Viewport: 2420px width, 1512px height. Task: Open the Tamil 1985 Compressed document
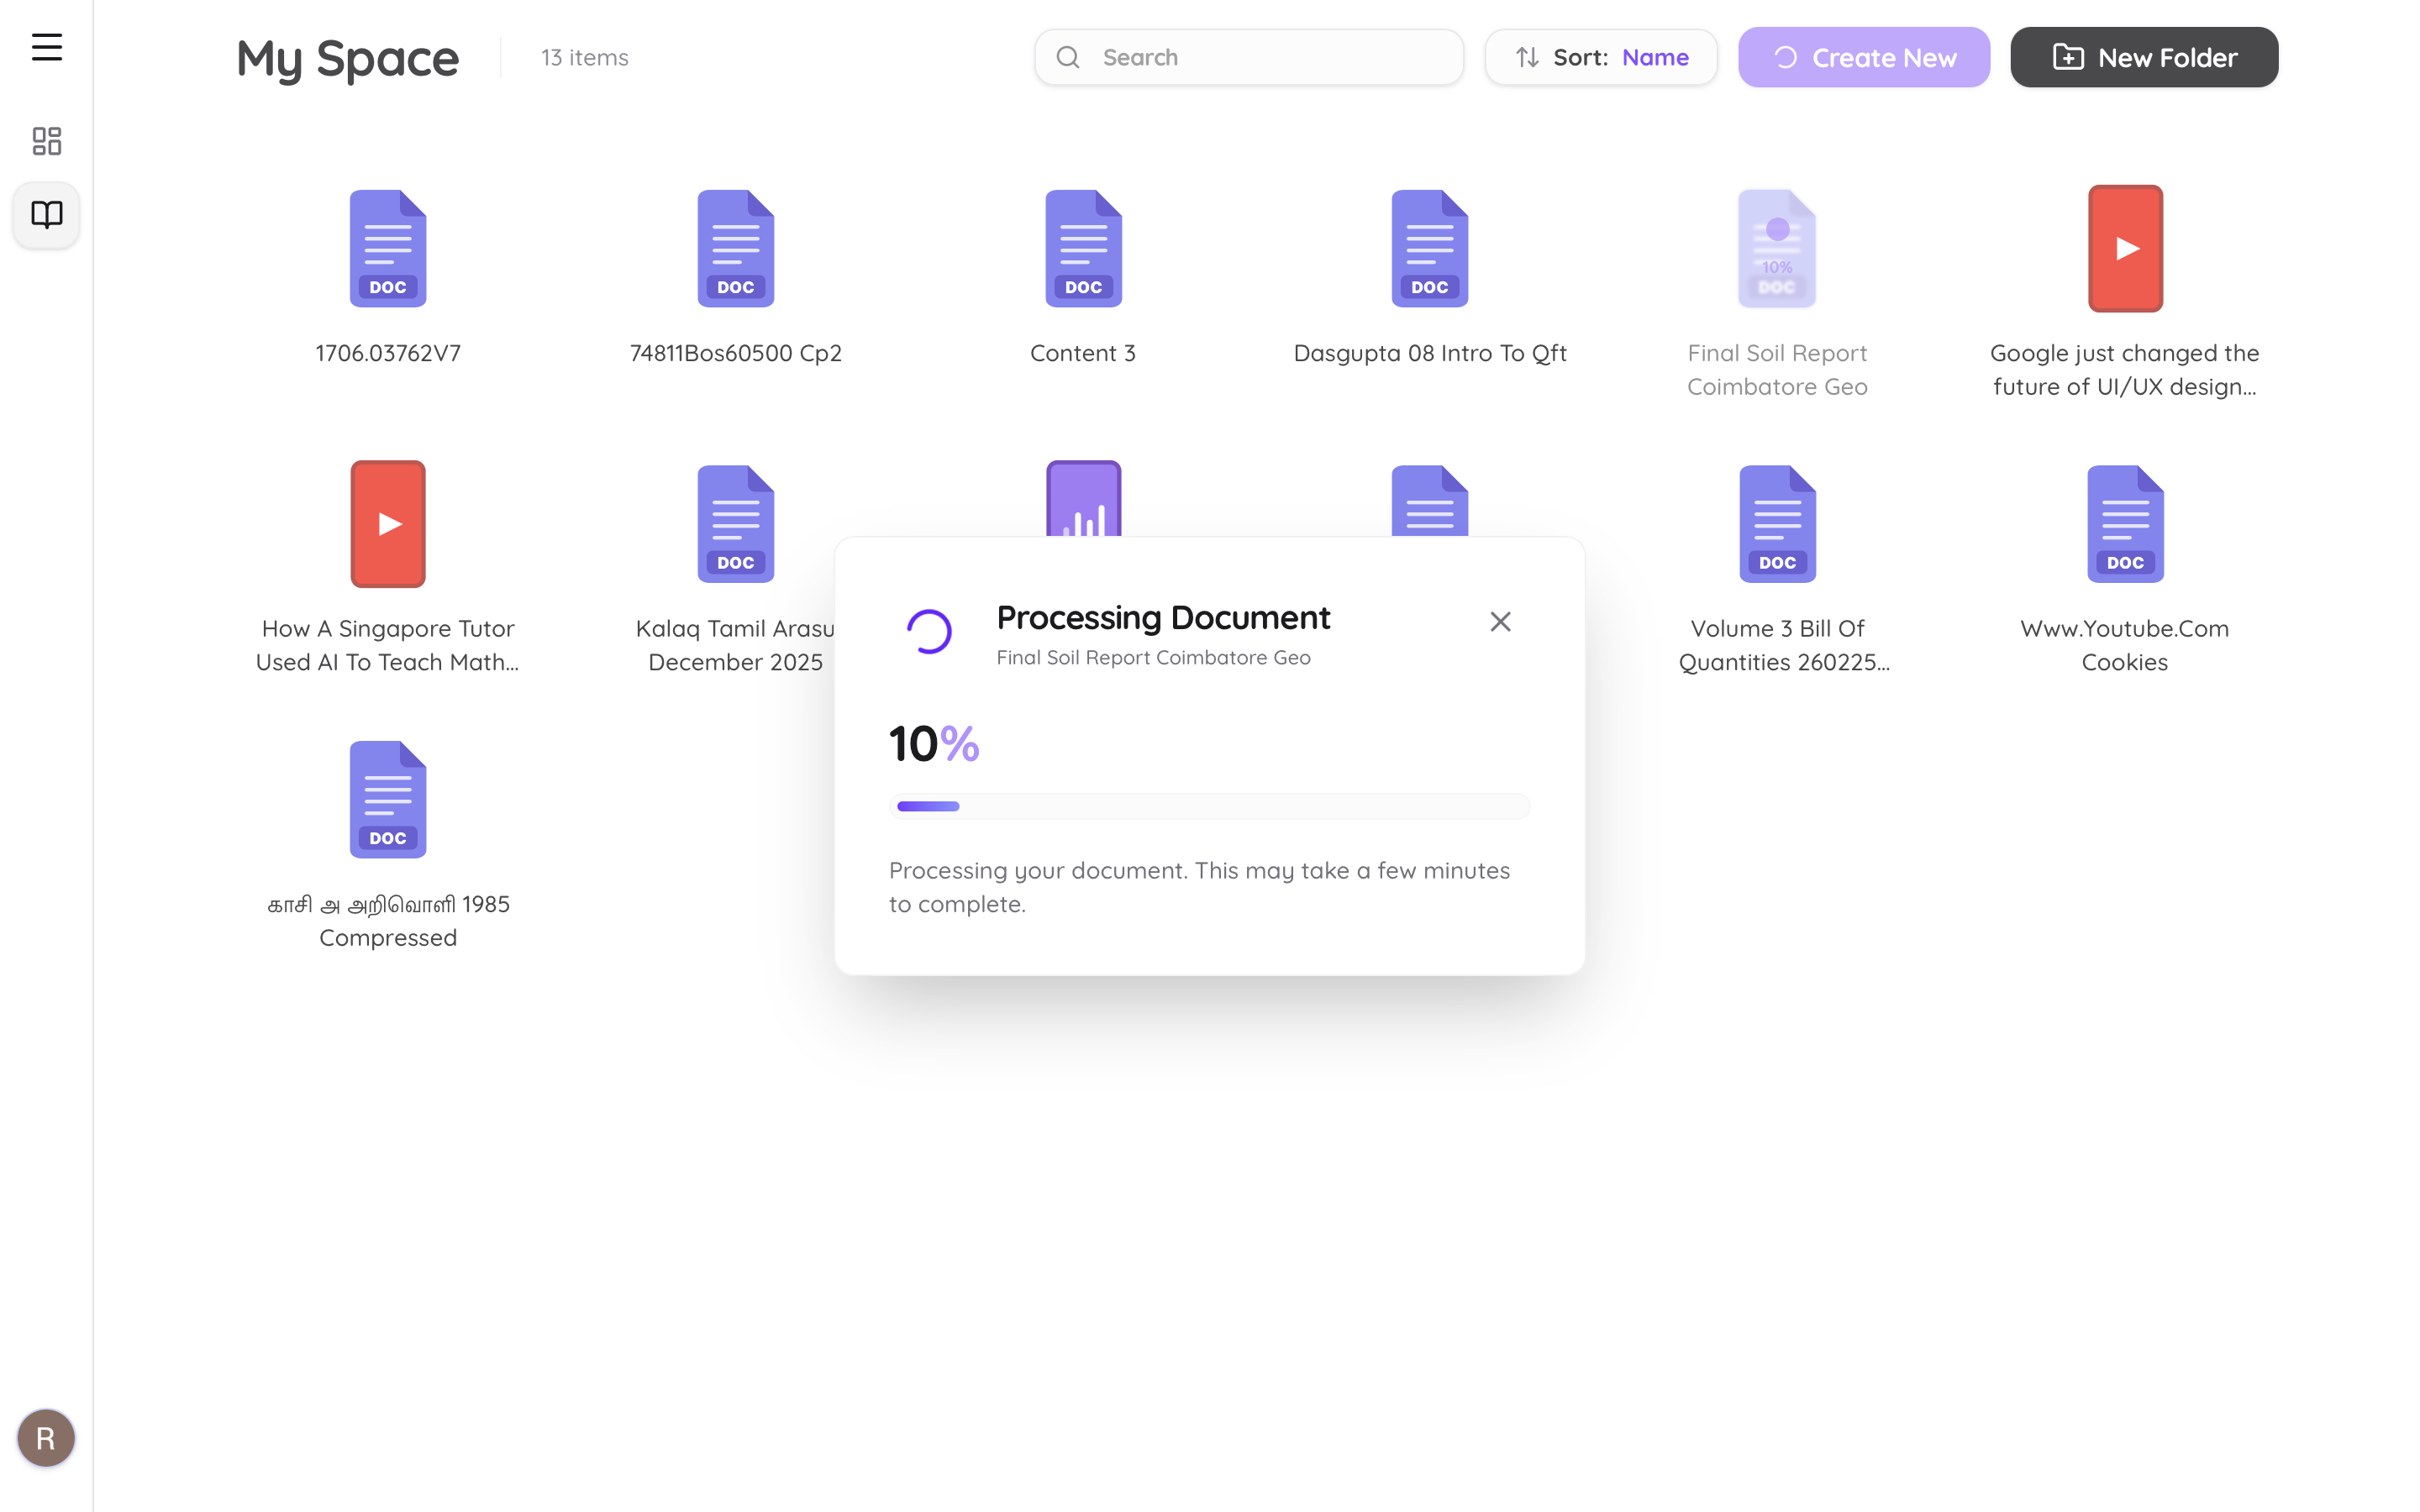(388, 798)
